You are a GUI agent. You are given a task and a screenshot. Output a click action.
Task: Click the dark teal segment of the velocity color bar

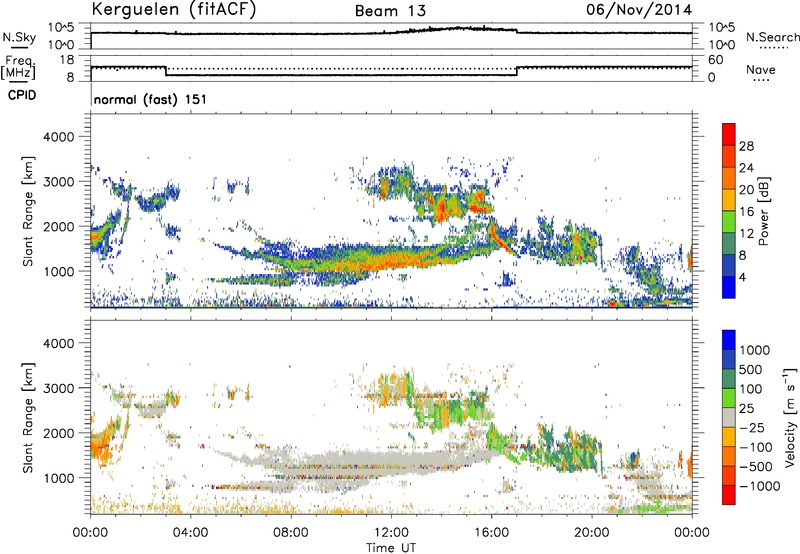click(729, 379)
